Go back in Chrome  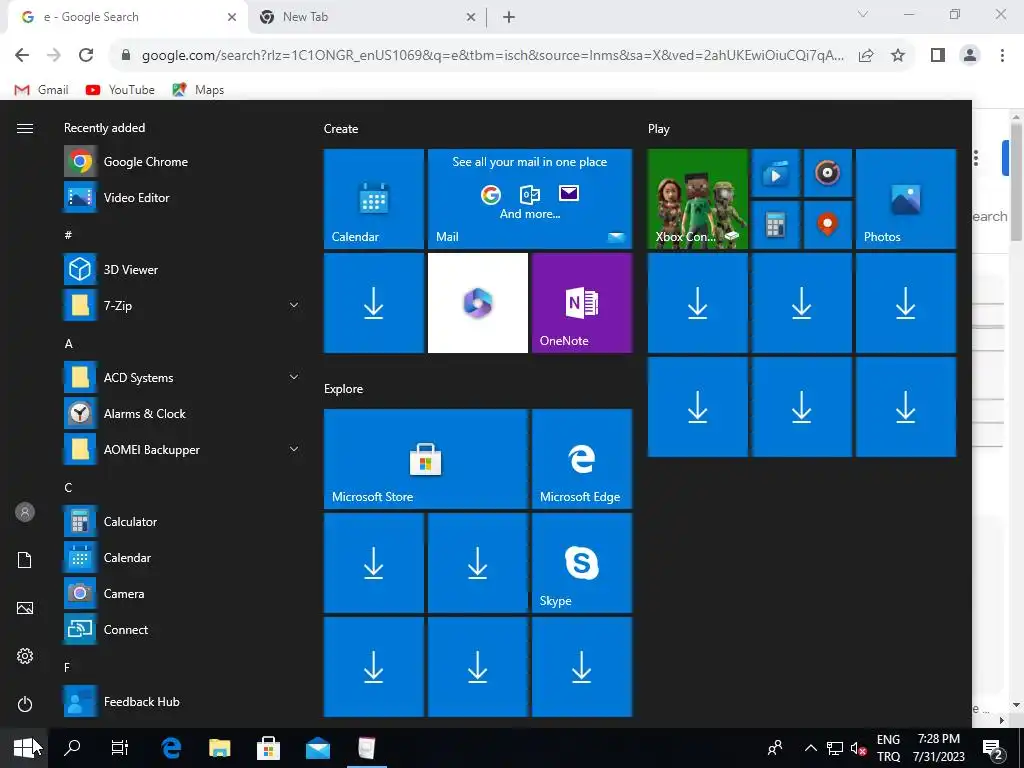tap(22, 55)
